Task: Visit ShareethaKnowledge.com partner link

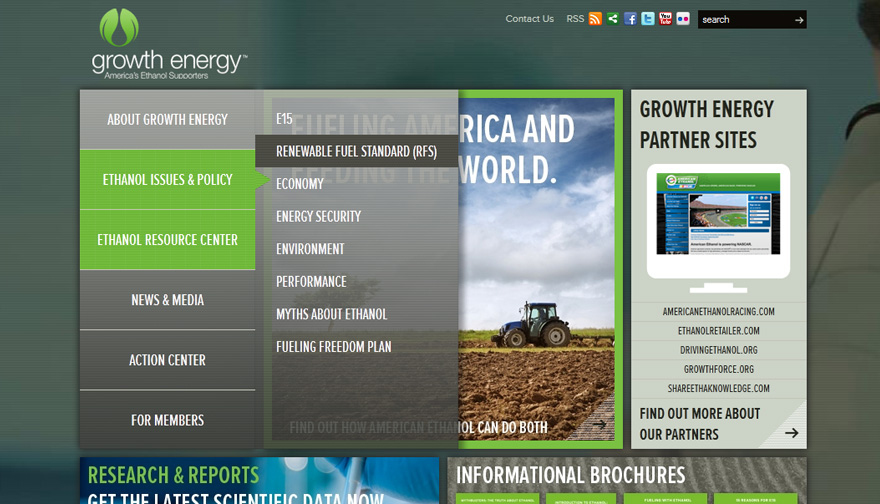Action: pos(718,388)
